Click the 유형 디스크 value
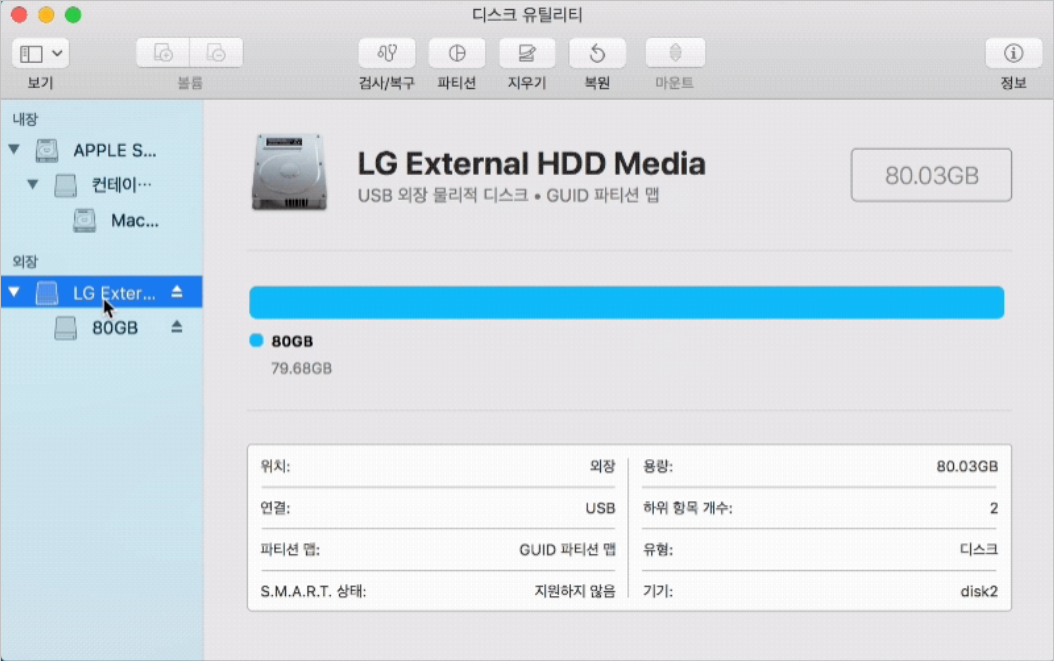Screen dimensions: 1054x661 click(979, 549)
